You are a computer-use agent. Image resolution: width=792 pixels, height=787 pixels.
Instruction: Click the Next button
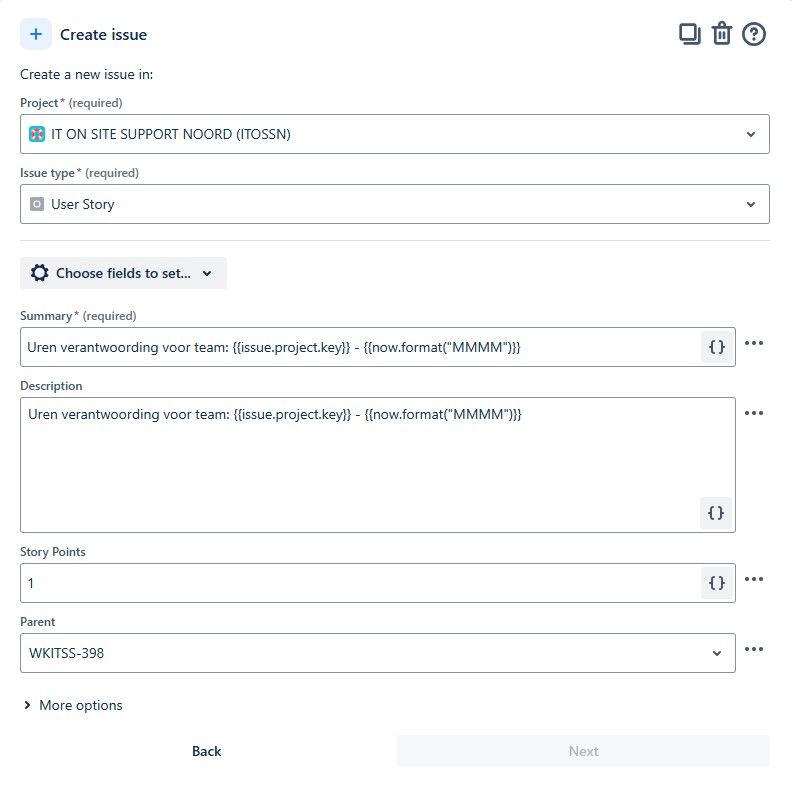coord(583,751)
